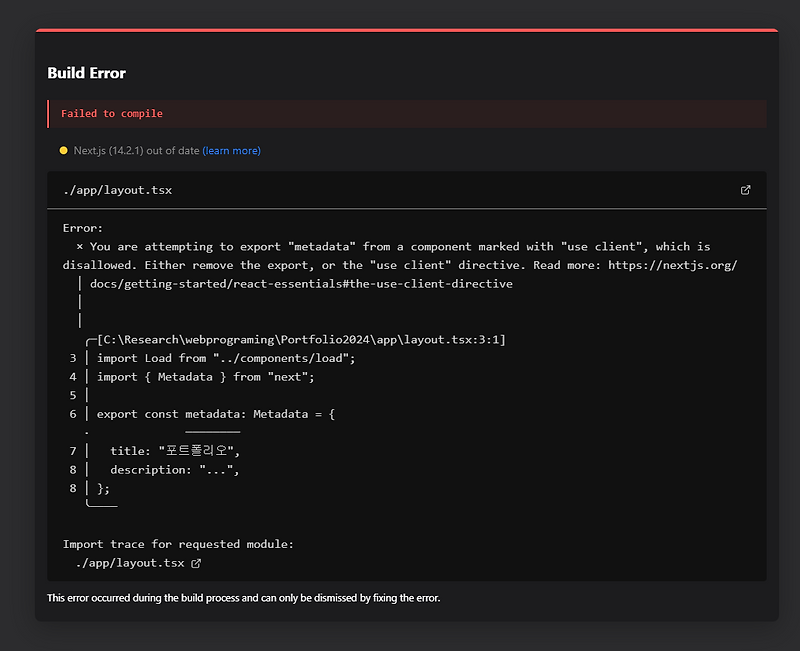Click the "export const metadata" code line
This screenshot has width=800, height=651.
(x=216, y=414)
